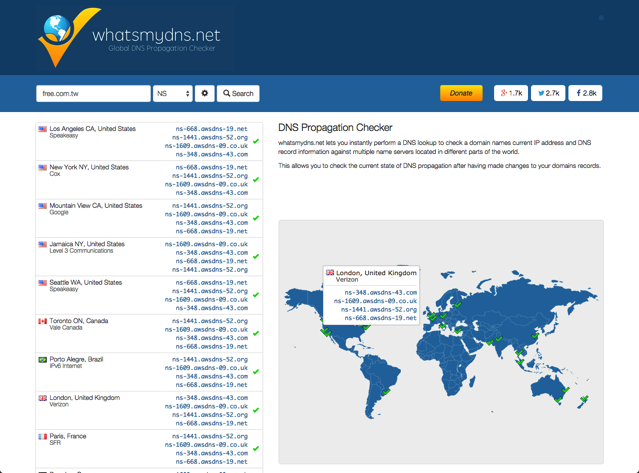Click green checkmark for Toronto row
The height and width of the screenshot is (473, 639).
point(256,333)
